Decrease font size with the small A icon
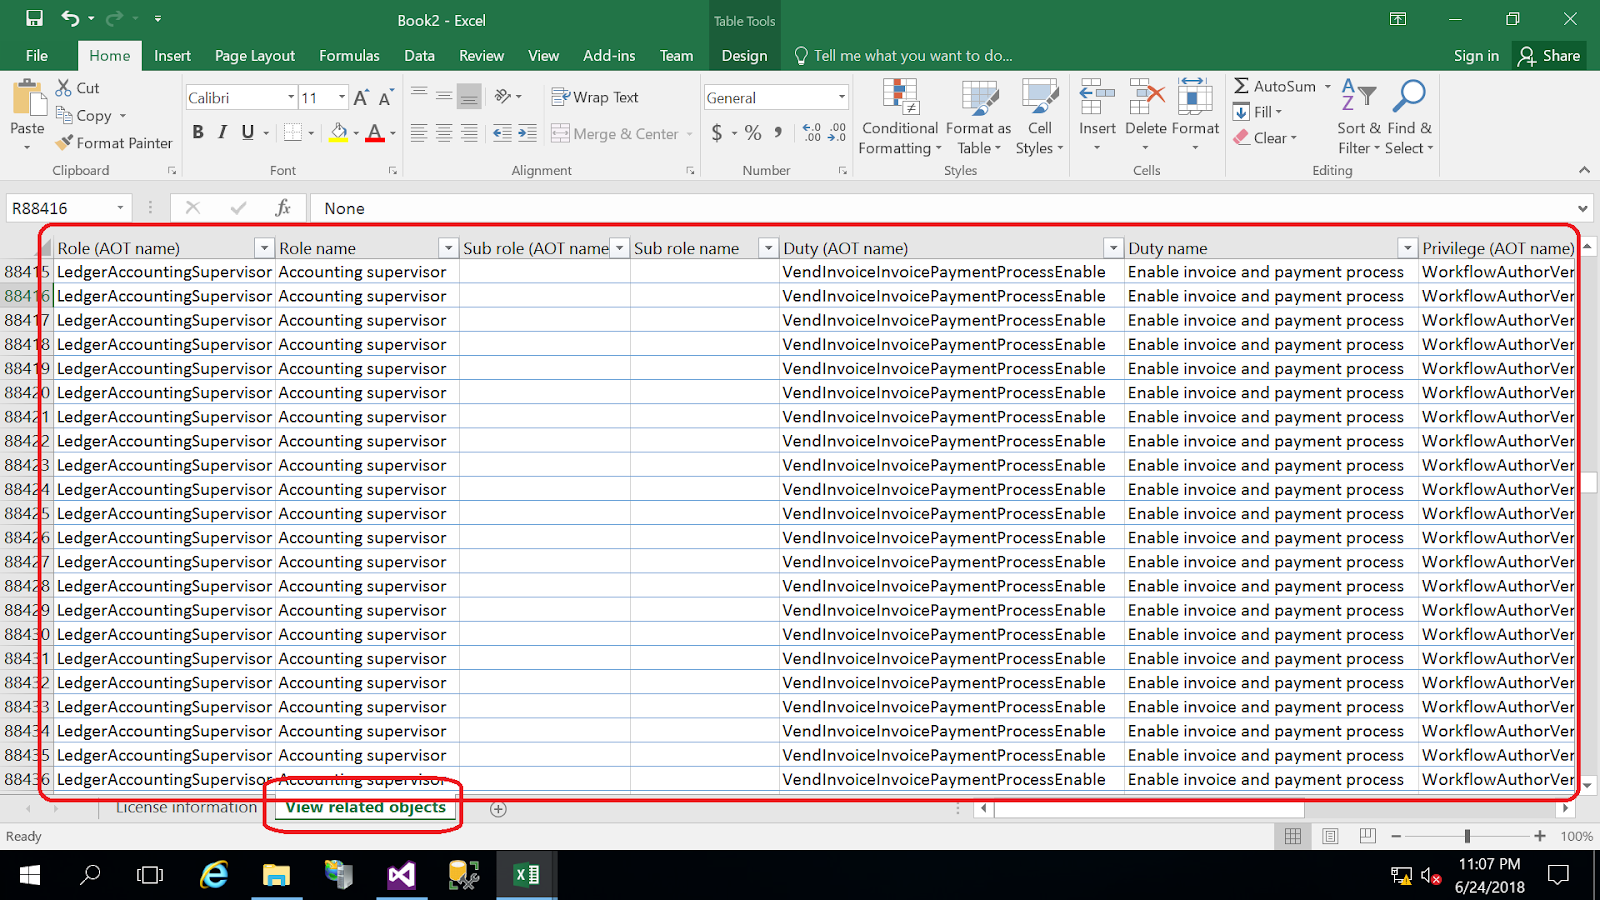Viewport: 1600px width, 900px height. click(x=386, y=98)
